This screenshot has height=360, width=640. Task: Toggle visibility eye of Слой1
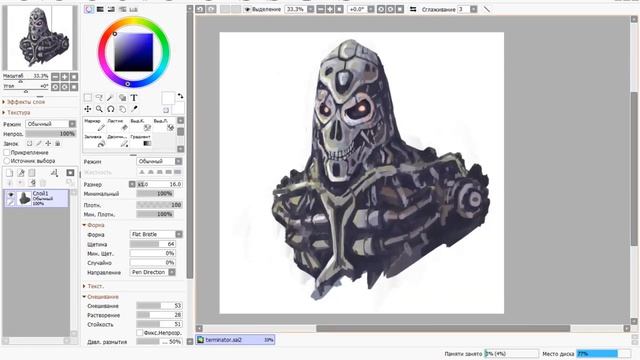tap(11, 195)
